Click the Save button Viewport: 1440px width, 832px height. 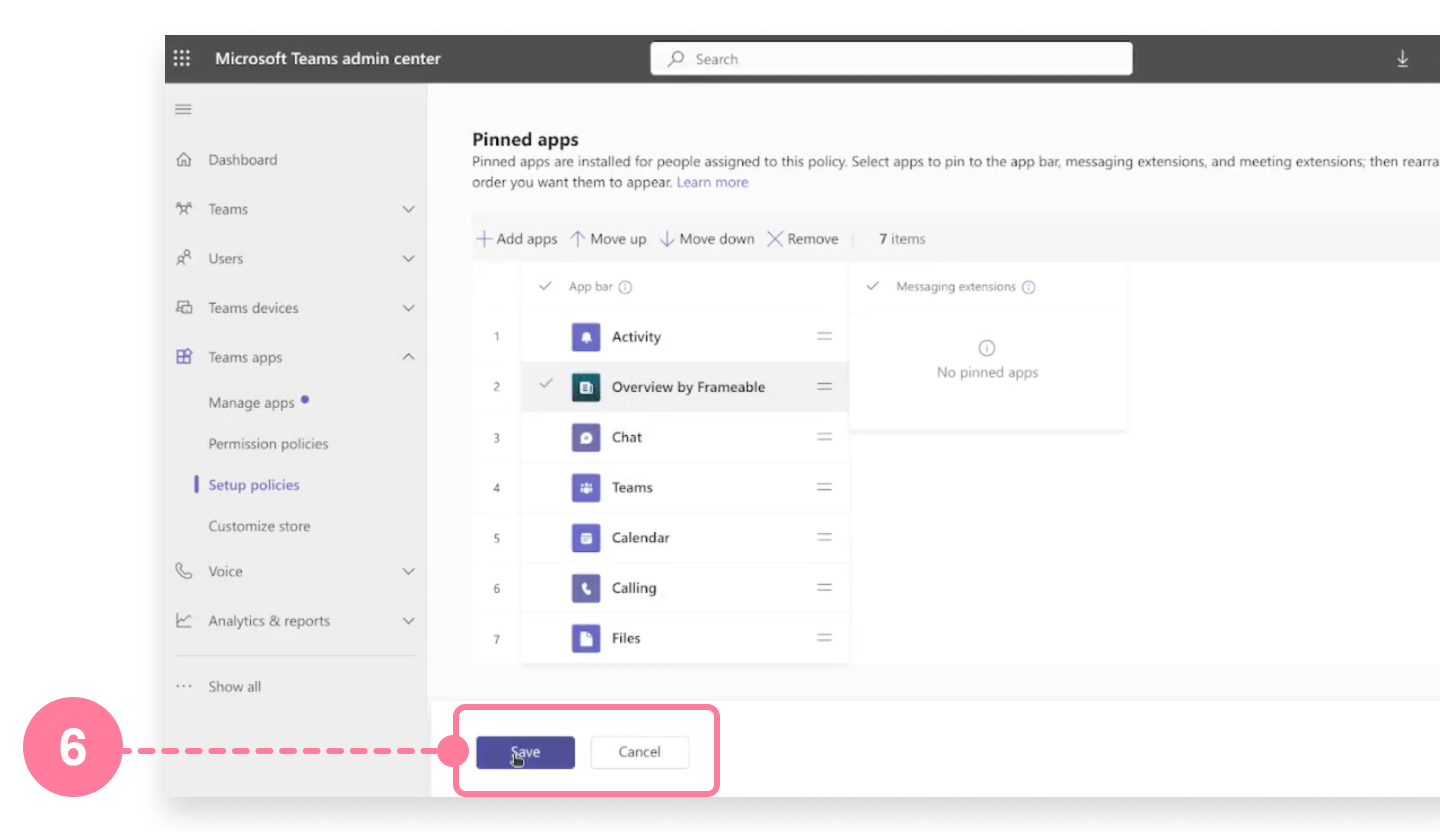[x=525, y=752]
